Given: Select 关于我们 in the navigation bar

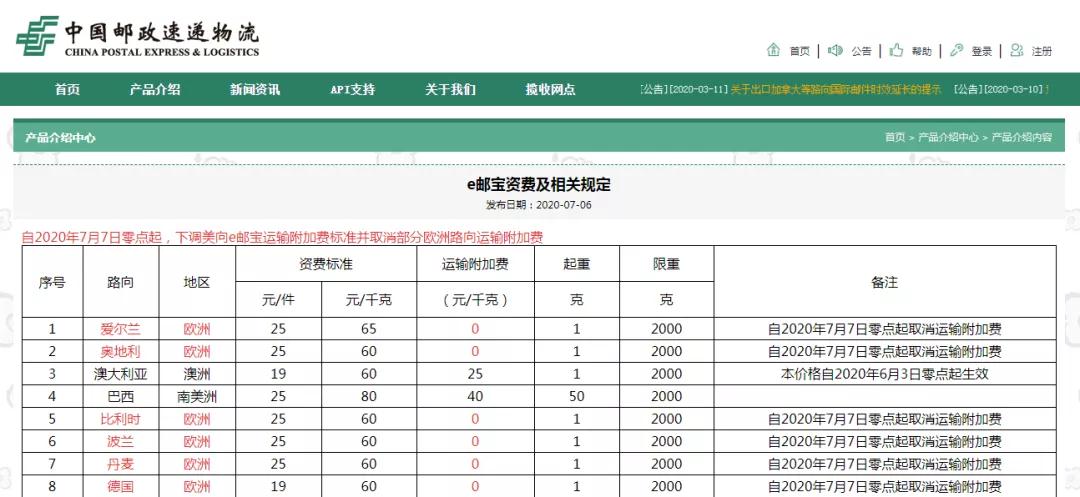Looking at the screenshot, I should tap(450, 89).
